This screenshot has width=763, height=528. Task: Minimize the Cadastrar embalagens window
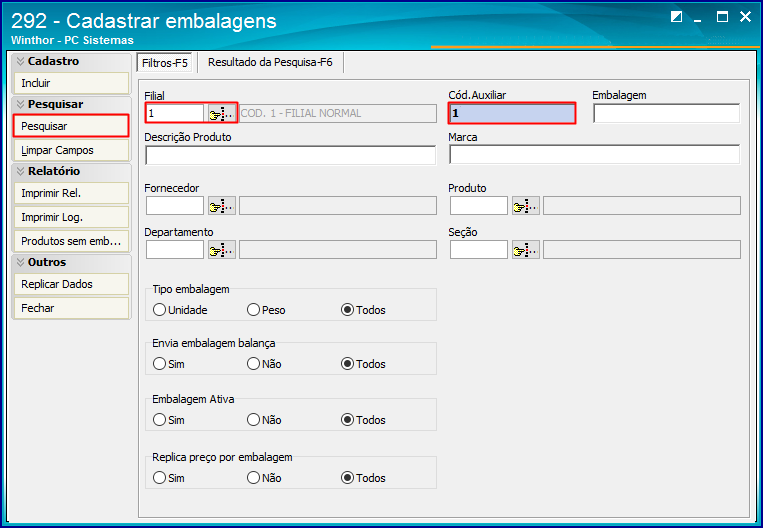tap(698, 18)
